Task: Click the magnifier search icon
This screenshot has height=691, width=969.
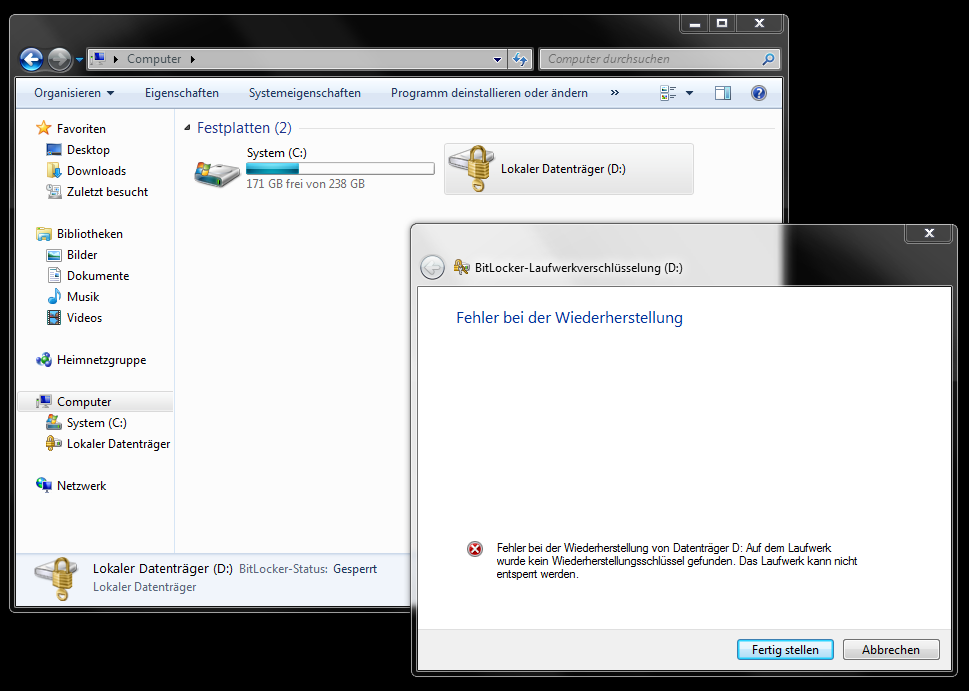Action: pos(768,59)
